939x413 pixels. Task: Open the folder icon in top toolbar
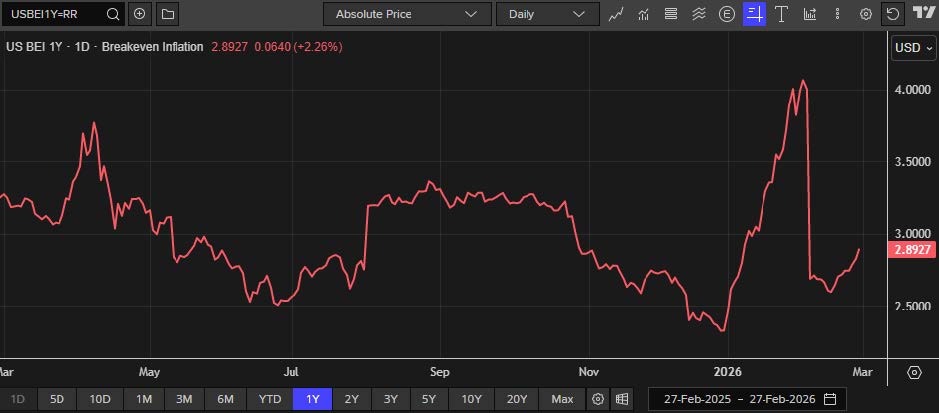tap(167, 14)
